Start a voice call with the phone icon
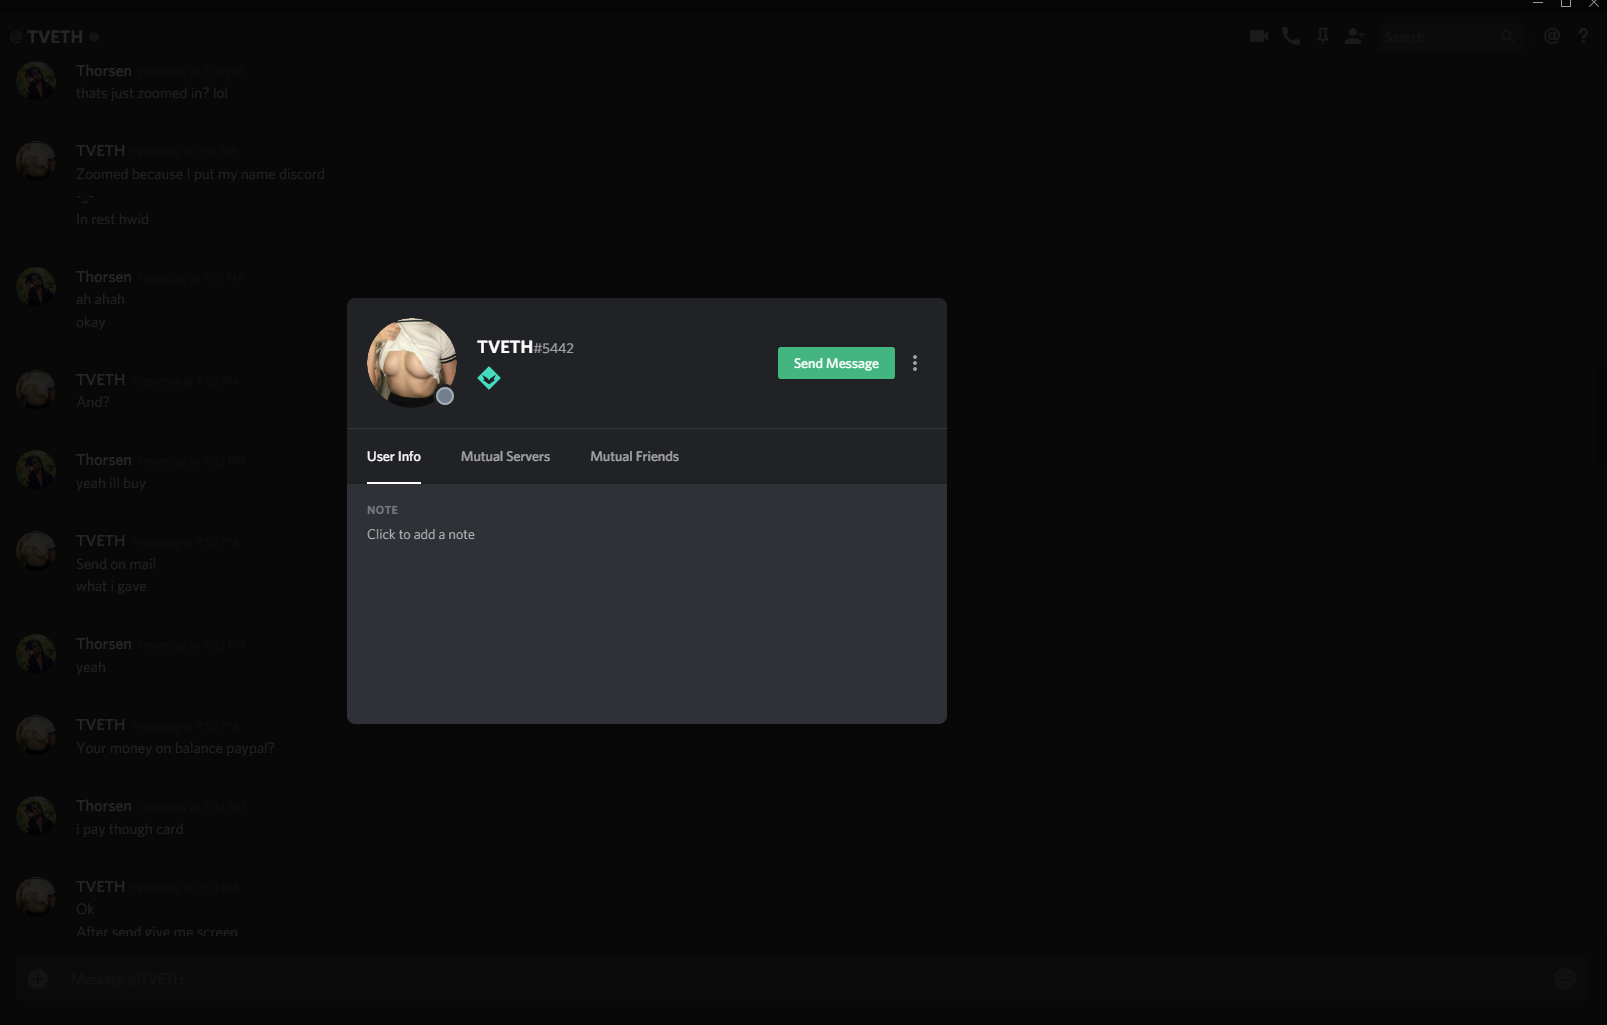This screenshot has height=1025, width=1607. pos(1291,36)
